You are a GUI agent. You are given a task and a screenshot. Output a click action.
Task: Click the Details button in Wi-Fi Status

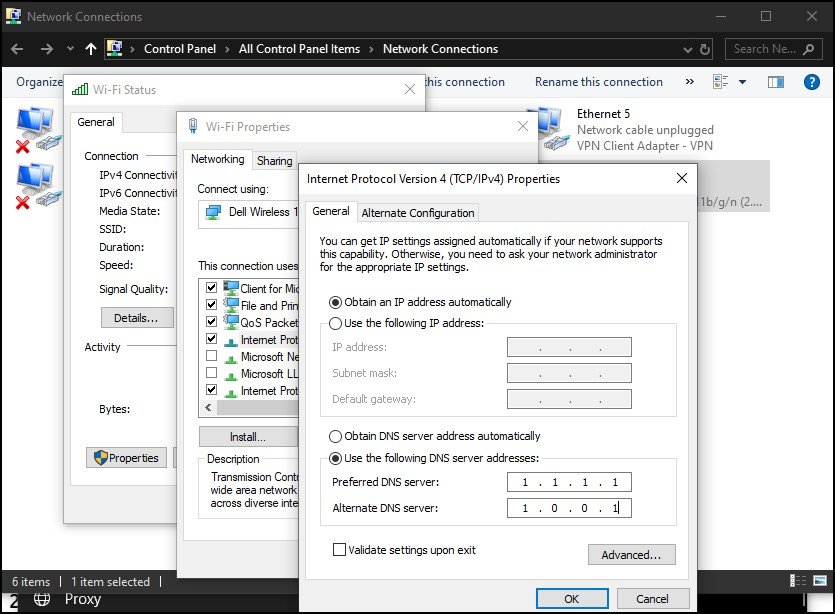click(137, 318)
